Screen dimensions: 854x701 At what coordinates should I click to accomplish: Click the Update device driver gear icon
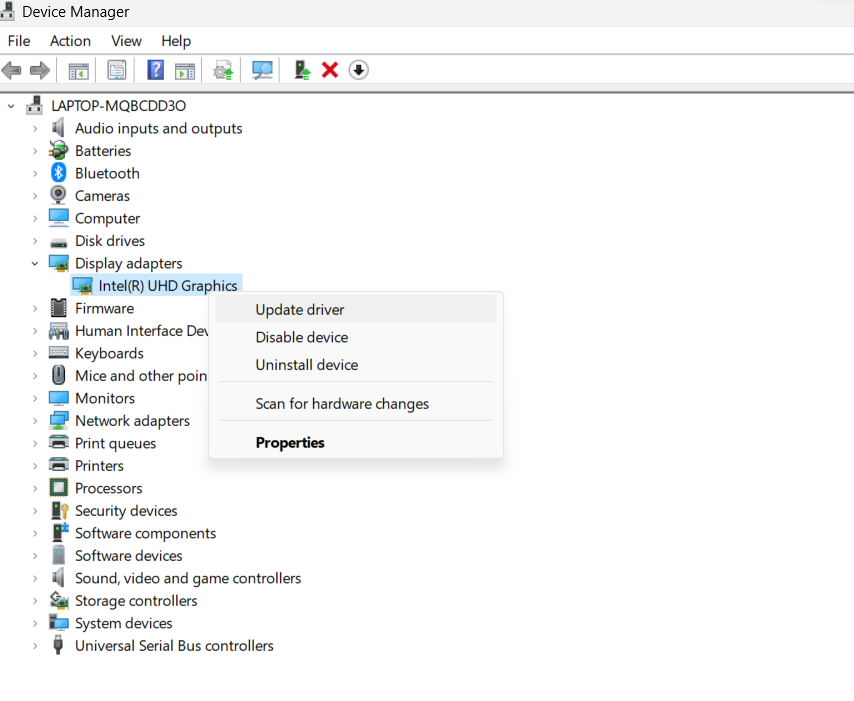pos(223,70)
